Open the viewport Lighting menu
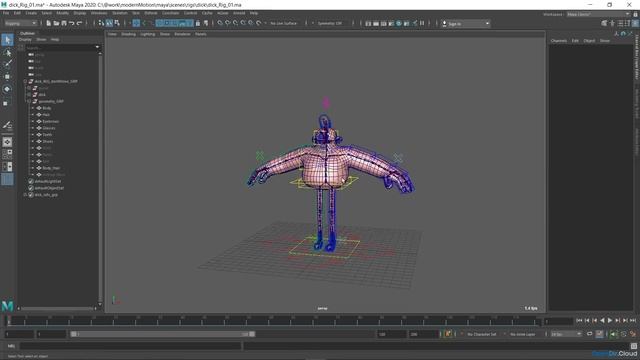Viewport: 640px width, 360px height. 148,34
